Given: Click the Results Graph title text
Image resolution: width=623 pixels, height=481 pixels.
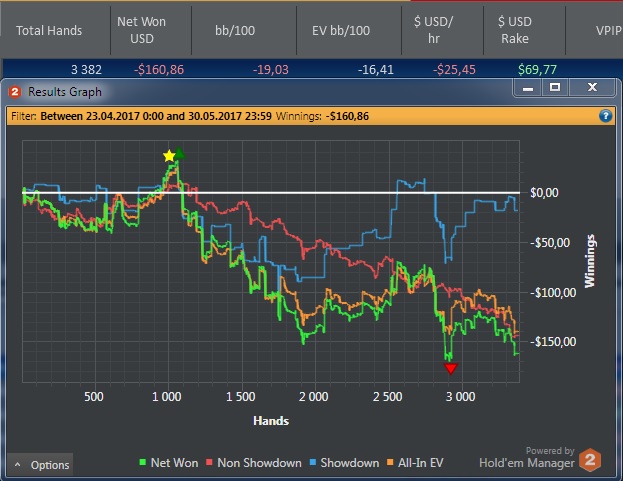Looking at the screenshot, I should coord(65,92).
